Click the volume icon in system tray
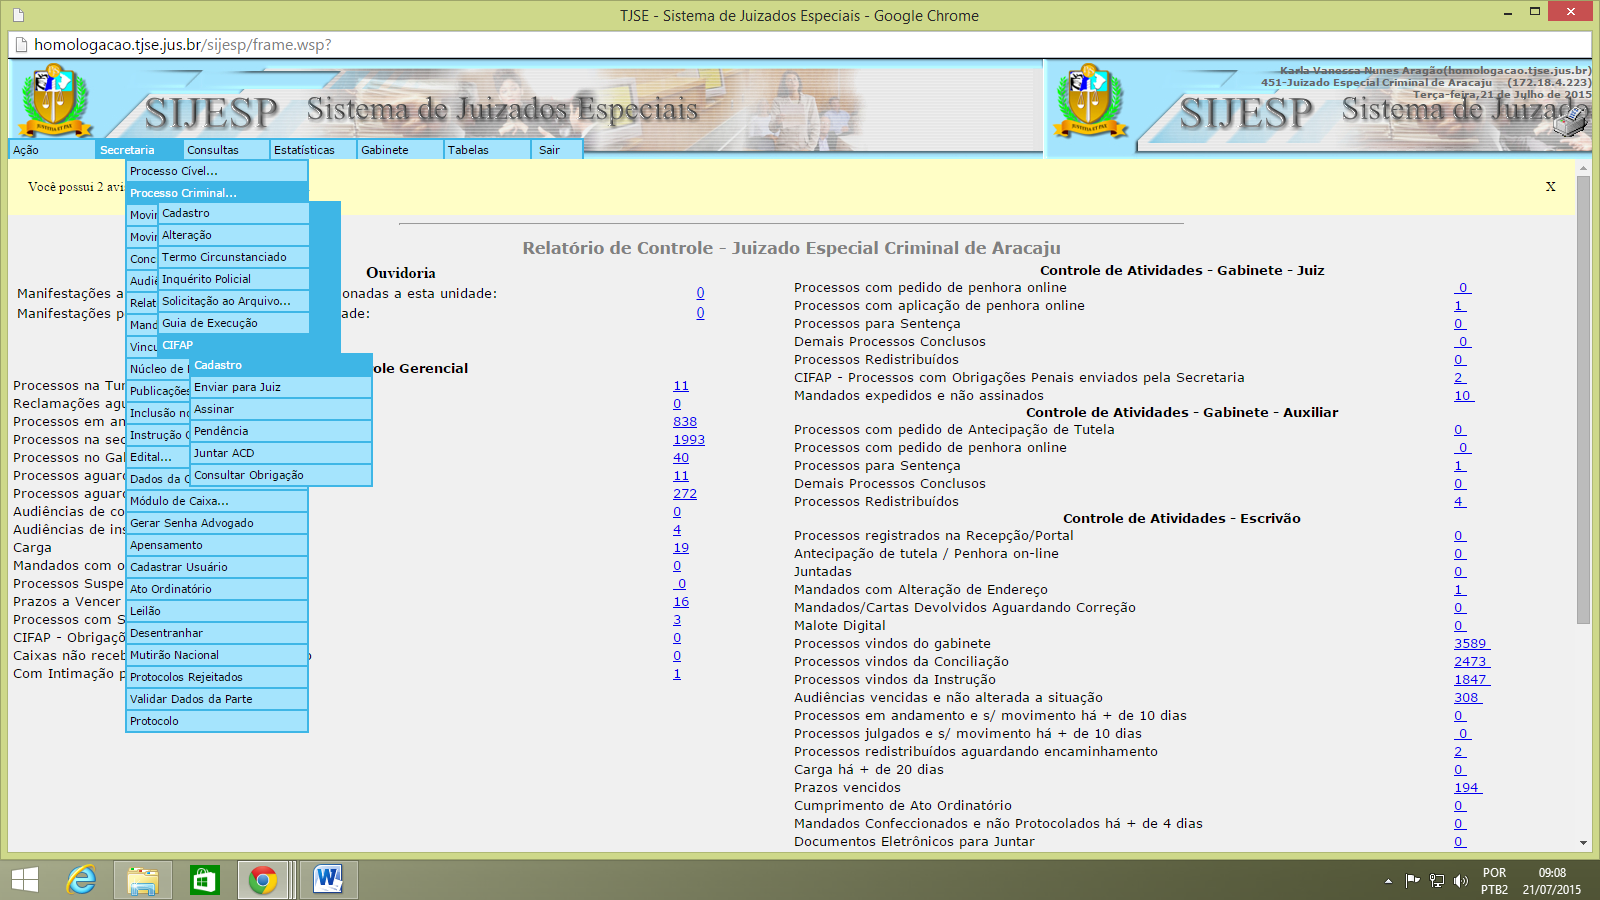1600x900 pixels. [x=1461, y=881]
